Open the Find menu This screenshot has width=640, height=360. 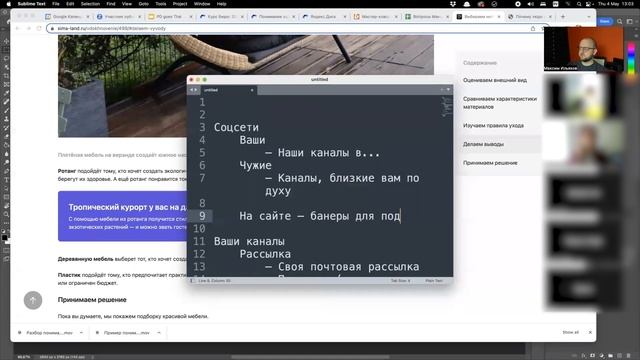(x=111, y=4)
